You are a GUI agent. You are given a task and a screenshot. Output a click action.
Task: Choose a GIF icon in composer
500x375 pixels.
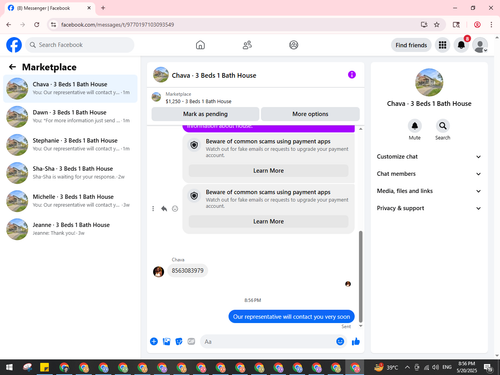(x=191, y=341)
